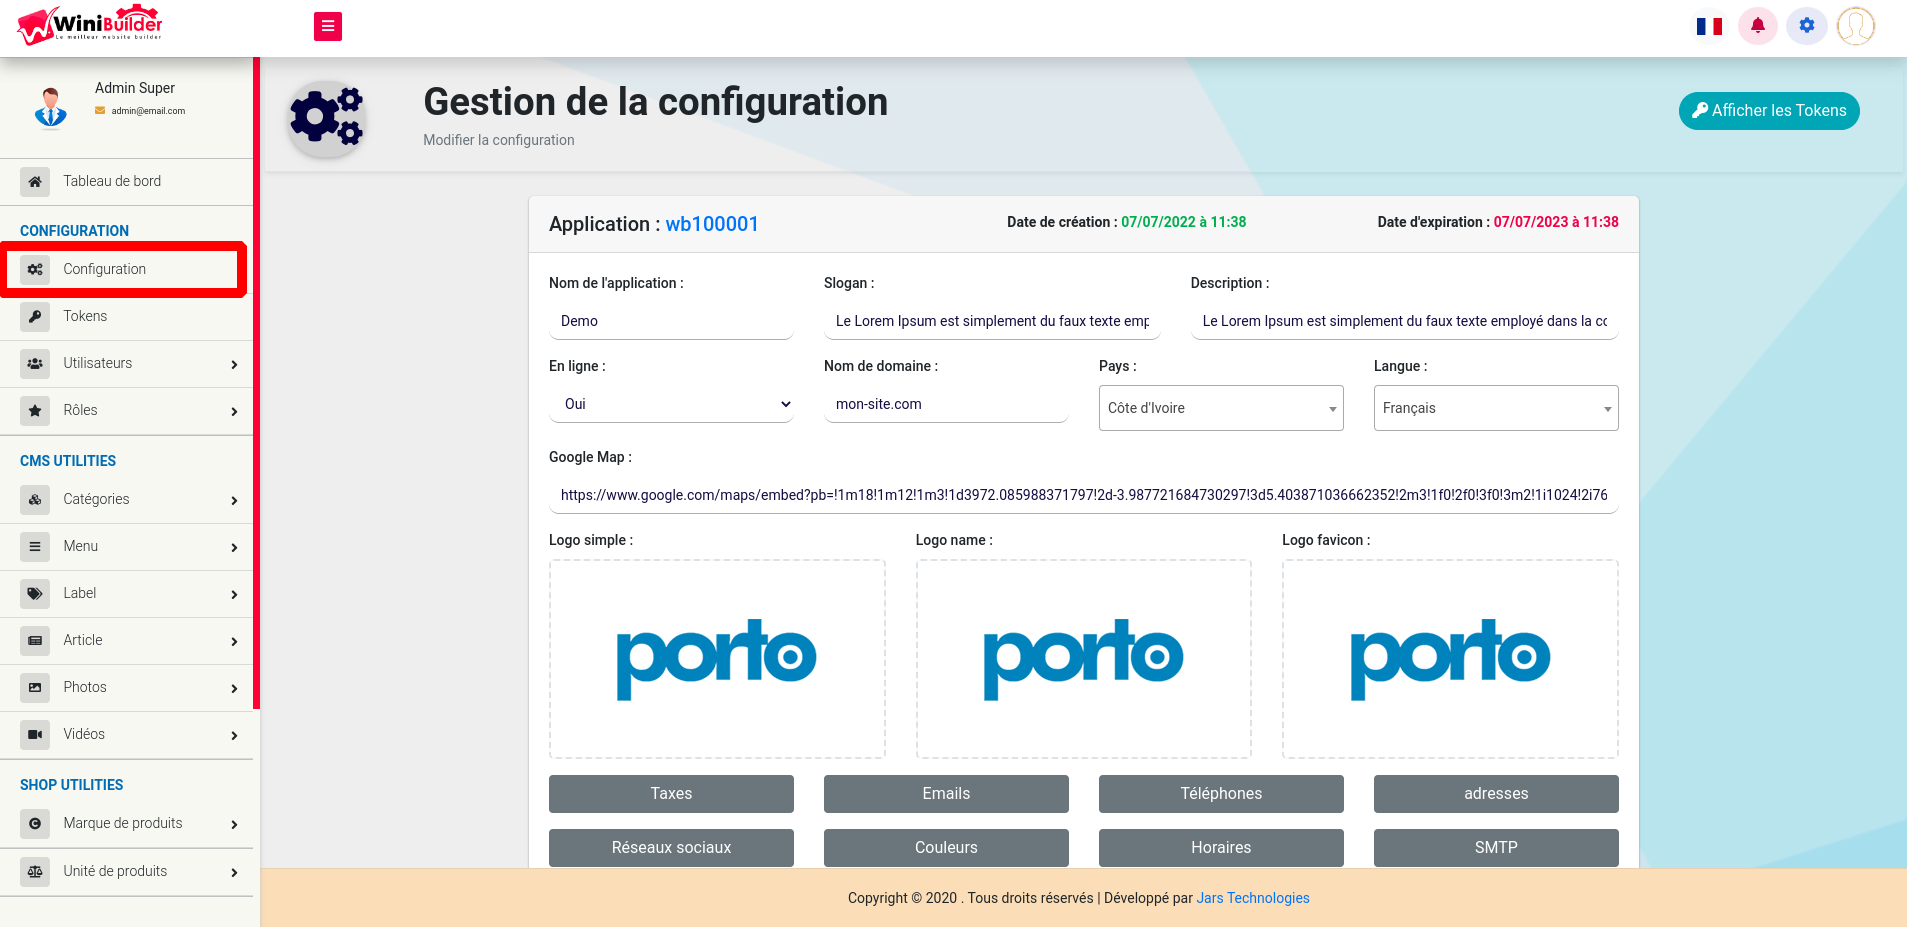Click the Logo name image box
The height and width of the screenshot is (927, 1907).
click(1084, 659)
